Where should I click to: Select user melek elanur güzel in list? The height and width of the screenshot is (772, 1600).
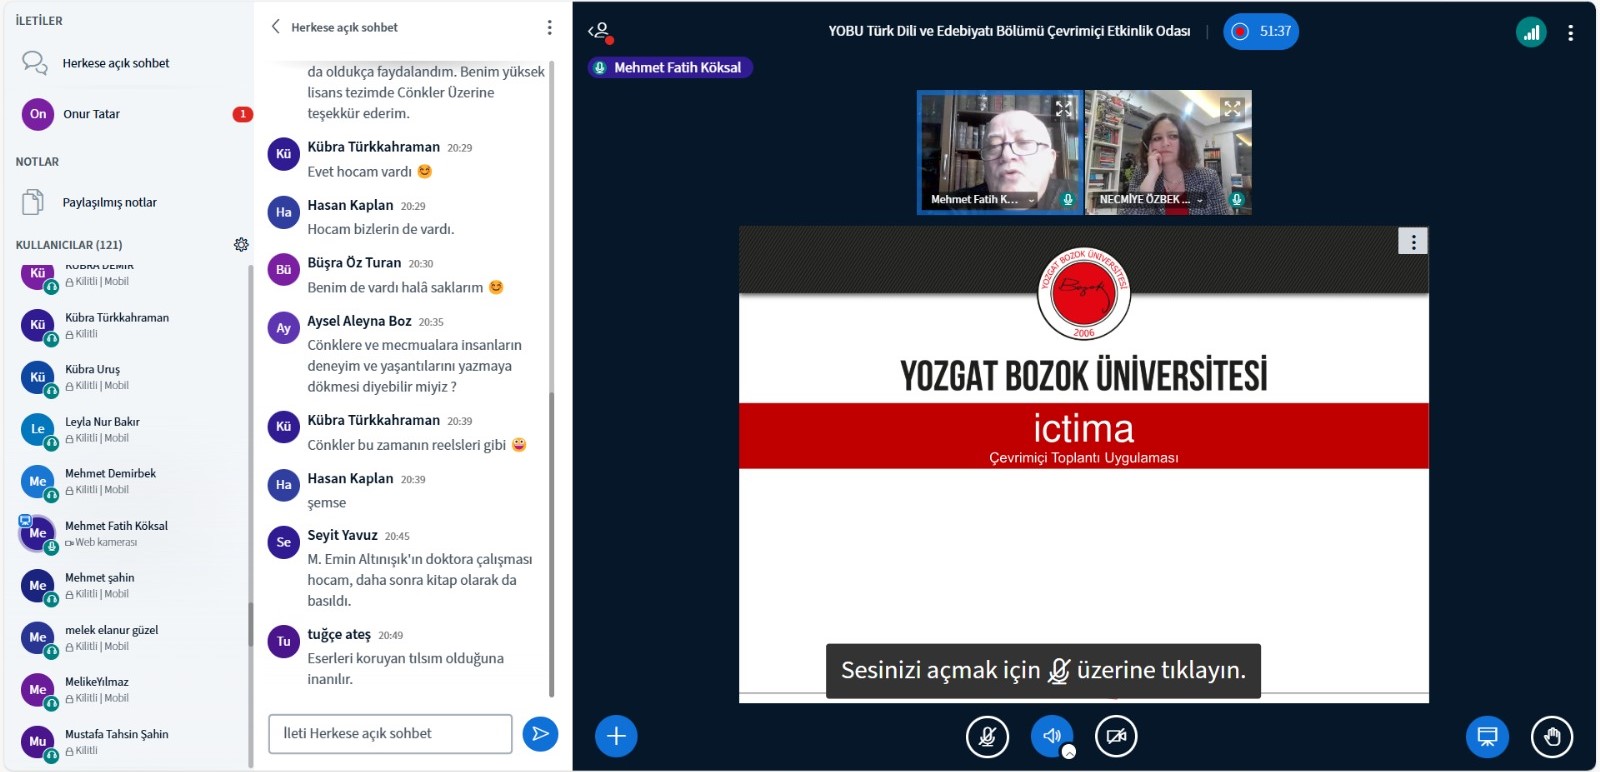pos(130,637)
